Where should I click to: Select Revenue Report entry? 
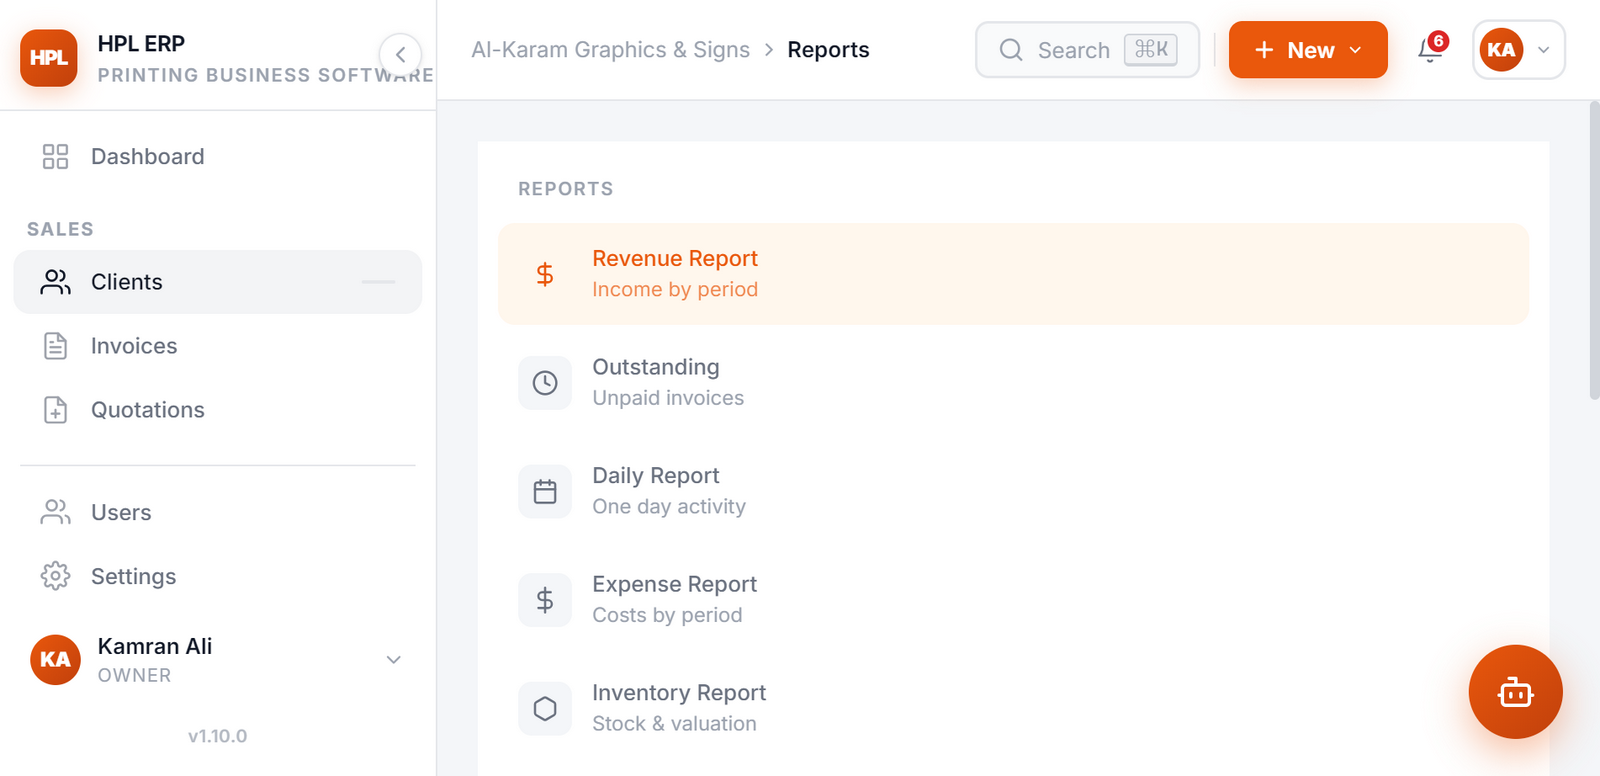(1013, 274)
